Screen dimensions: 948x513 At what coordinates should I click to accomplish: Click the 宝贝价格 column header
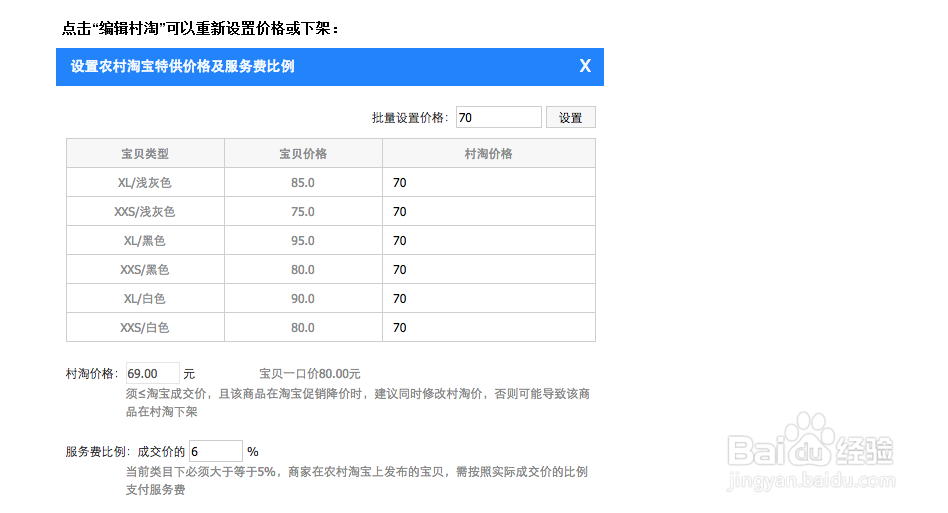point(303,153)
